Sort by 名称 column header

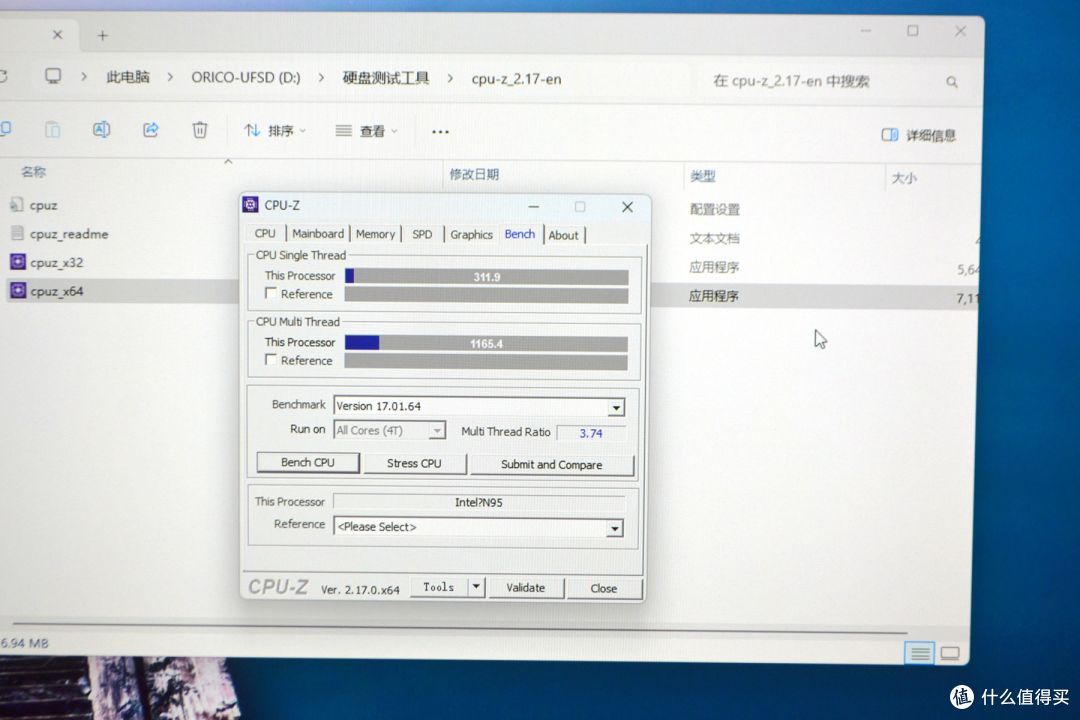pos(33,172)
